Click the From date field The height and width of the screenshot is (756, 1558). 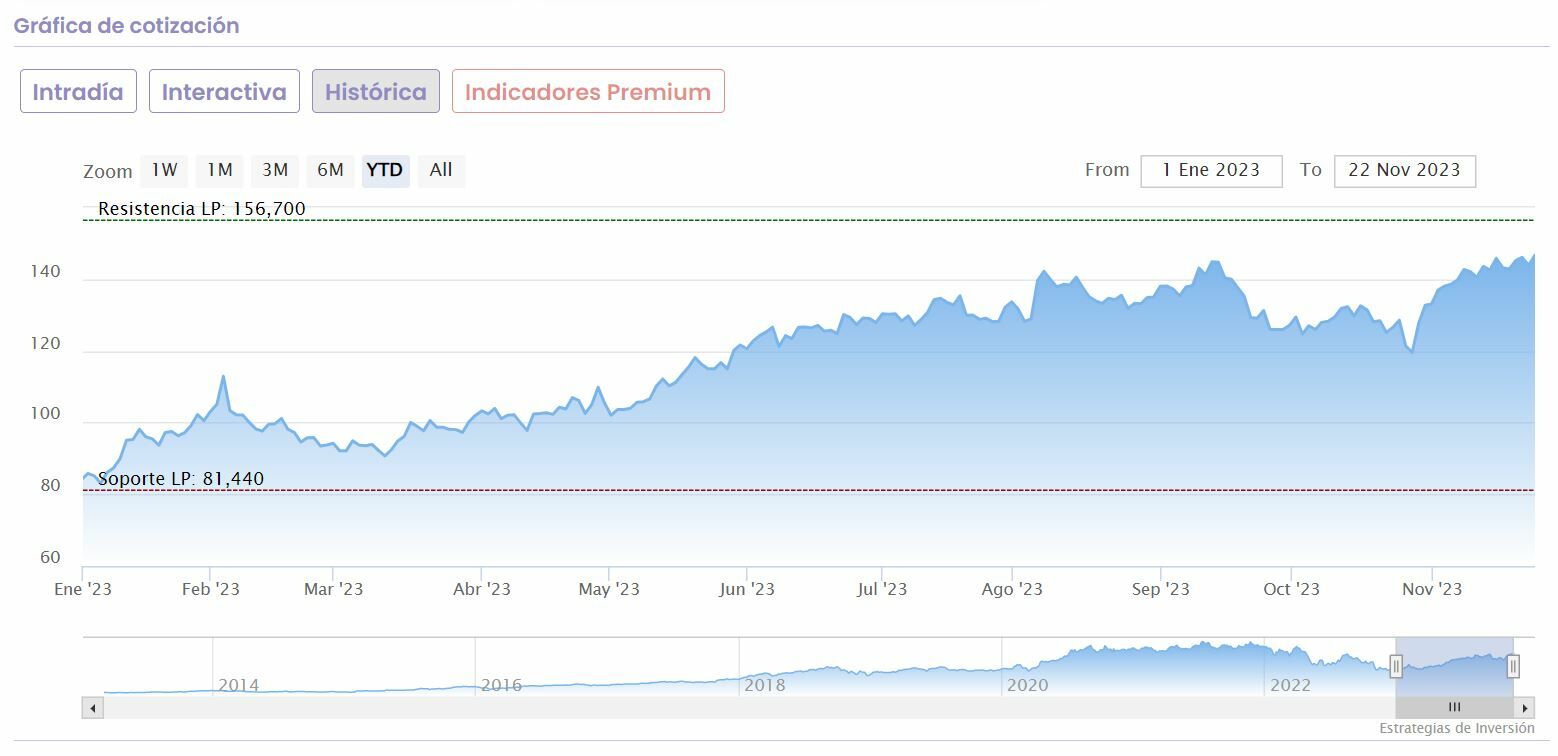(1211, 170)
